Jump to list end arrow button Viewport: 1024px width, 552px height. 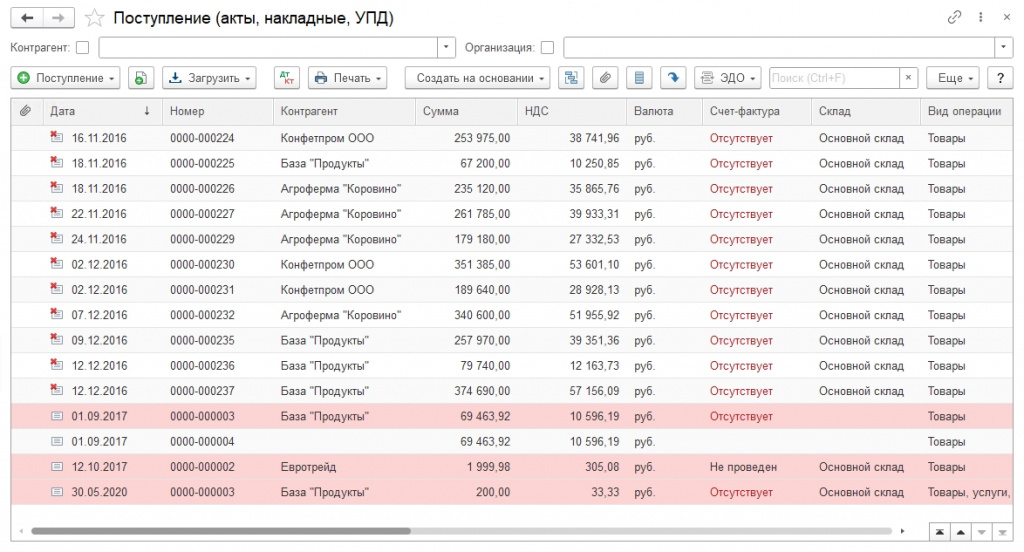coord(1002,532)
